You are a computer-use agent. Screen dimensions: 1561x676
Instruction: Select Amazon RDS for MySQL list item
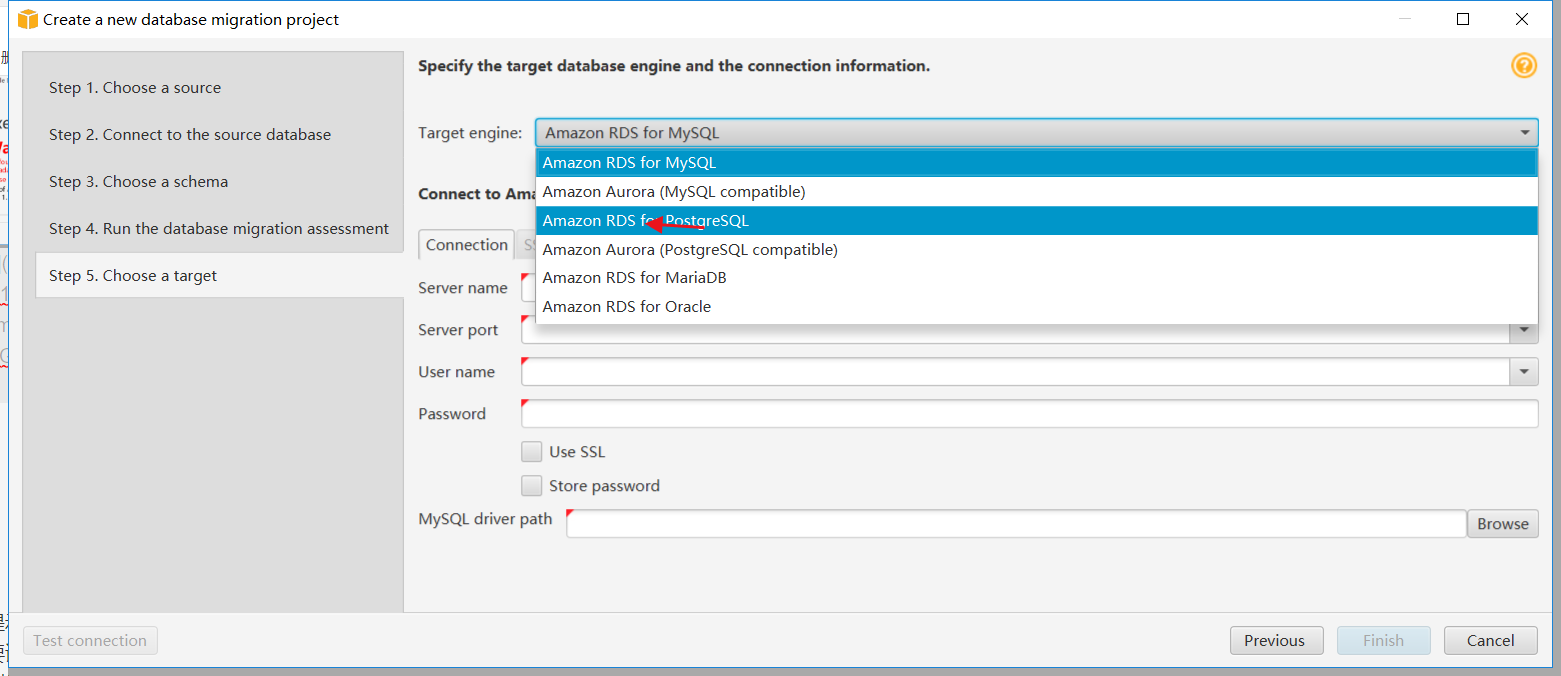pyautogui.click(x=629, y=163)
